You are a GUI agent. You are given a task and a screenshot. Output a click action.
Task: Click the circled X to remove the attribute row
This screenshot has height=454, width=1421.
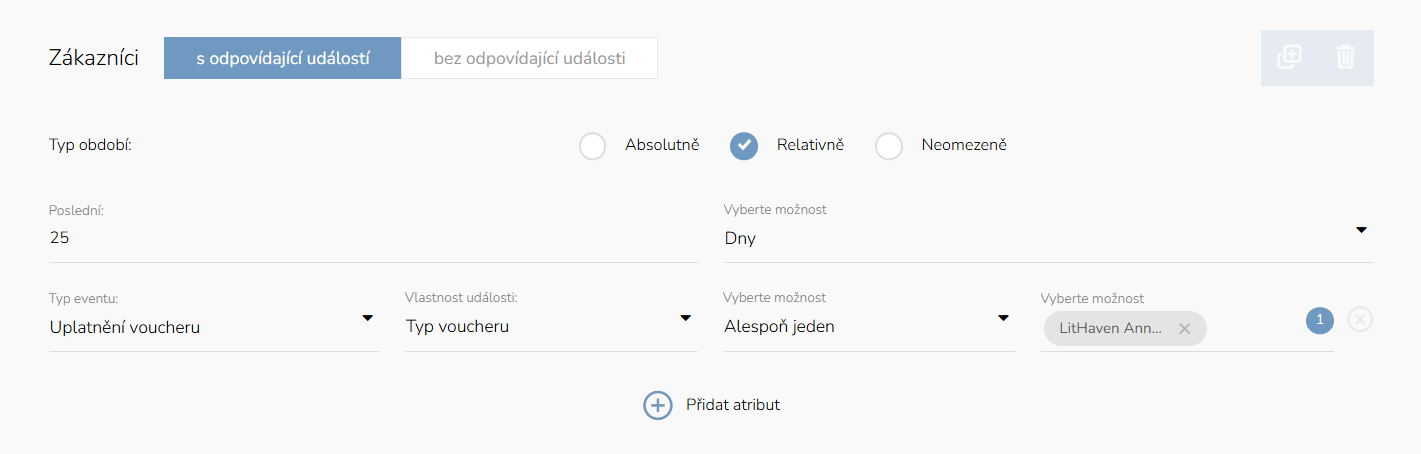coord(1360,319)
